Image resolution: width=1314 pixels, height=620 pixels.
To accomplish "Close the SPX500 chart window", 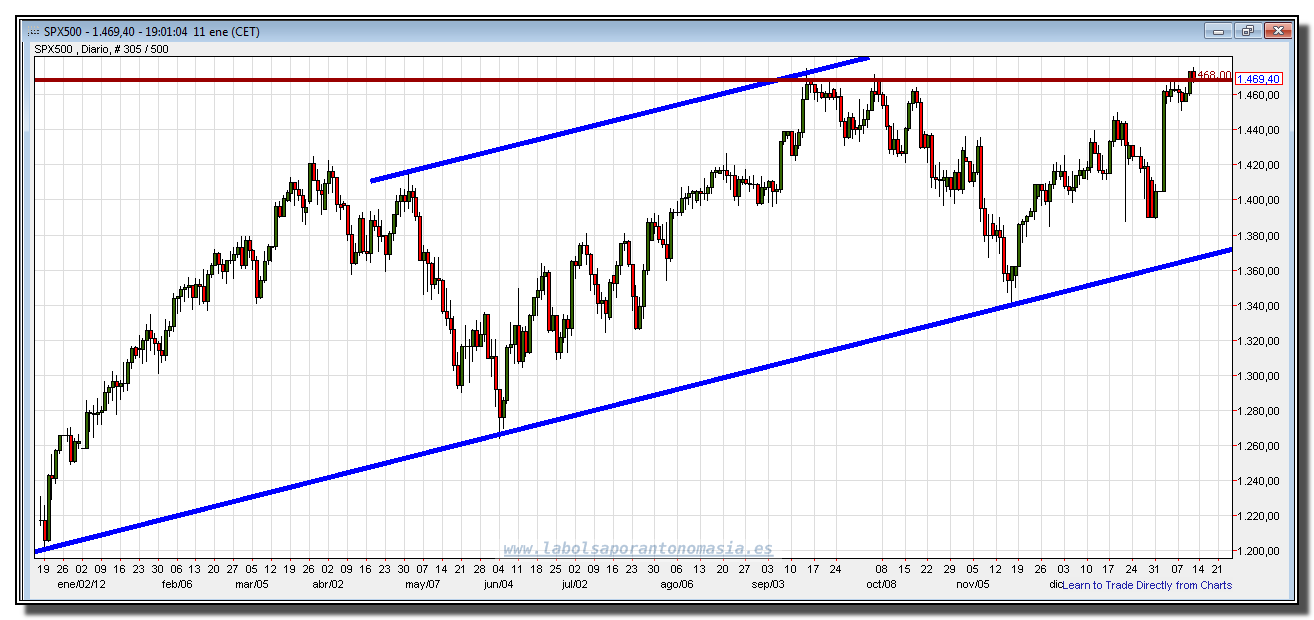I will (x=1278, y=31).
